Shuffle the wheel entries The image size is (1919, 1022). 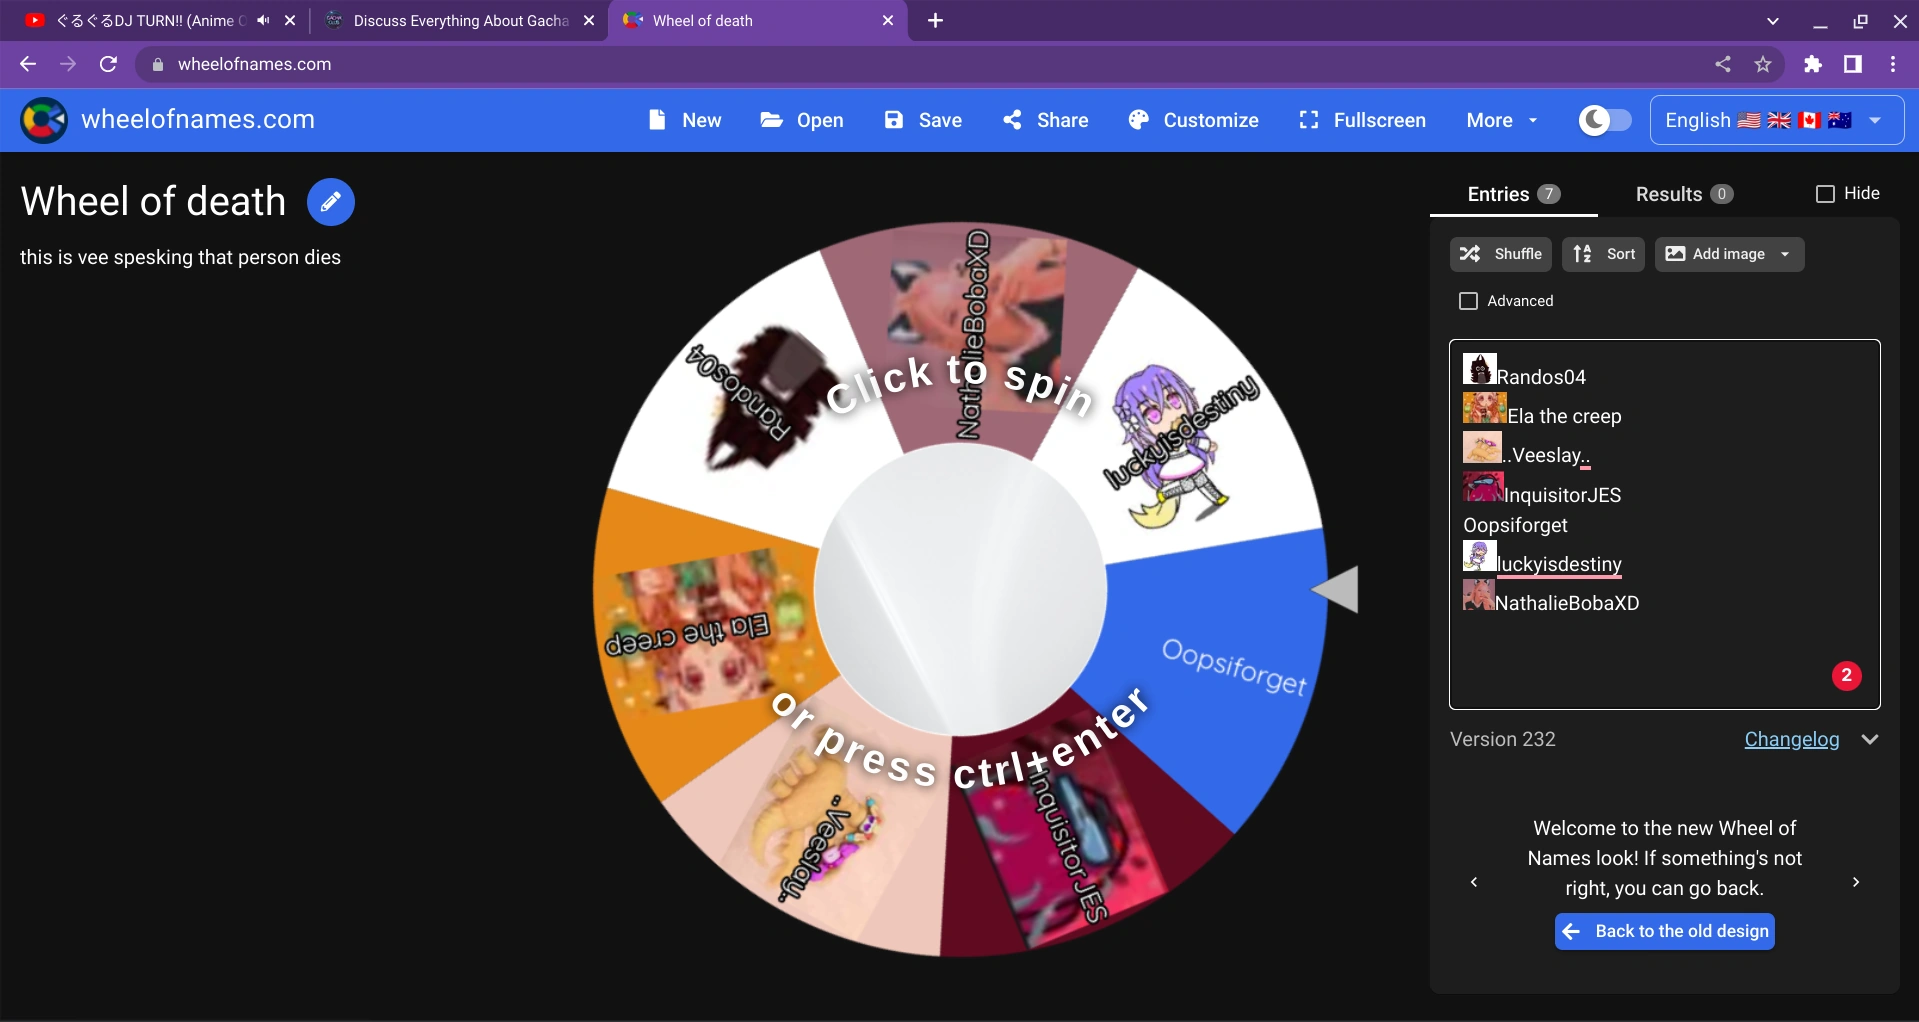point(1499,254)
